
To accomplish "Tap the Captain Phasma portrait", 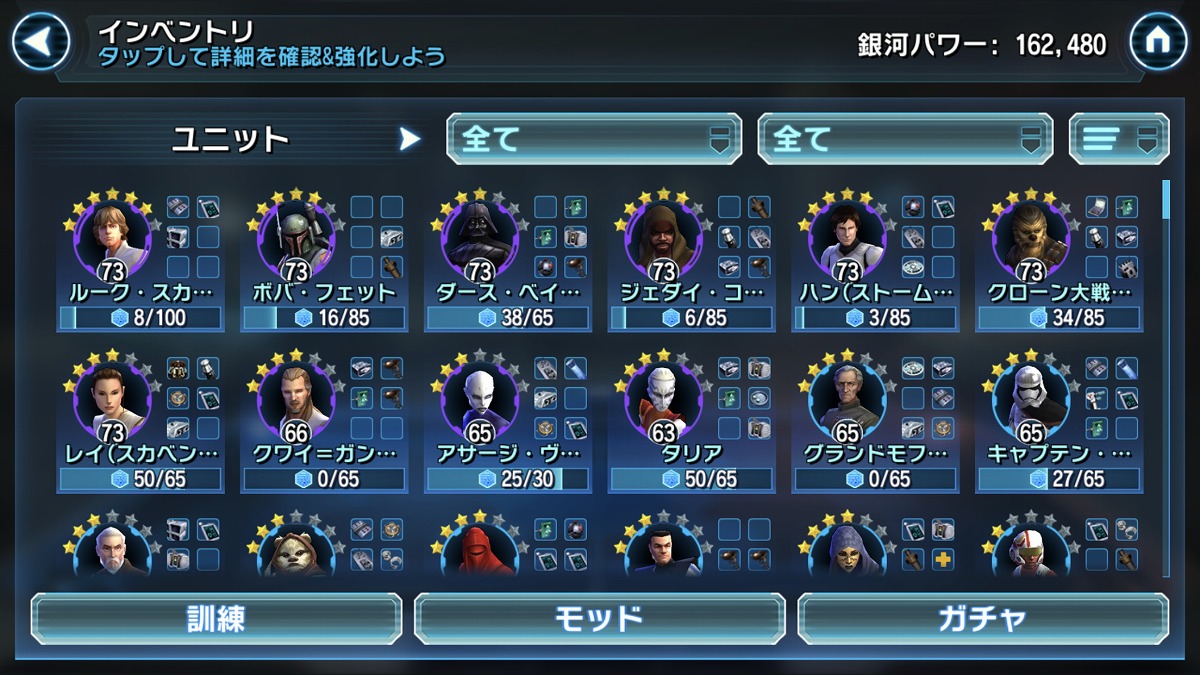I will (x=1031, y=398).
